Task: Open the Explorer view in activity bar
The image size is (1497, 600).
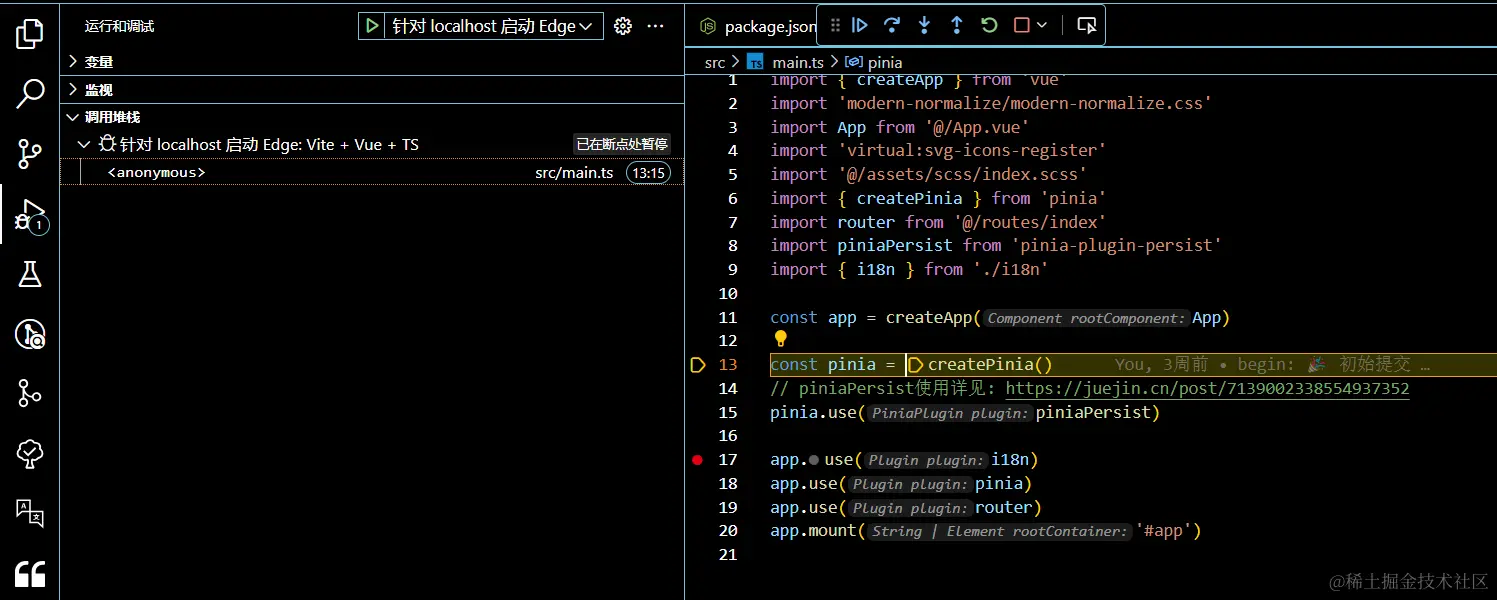Action: tap(30, 34)
